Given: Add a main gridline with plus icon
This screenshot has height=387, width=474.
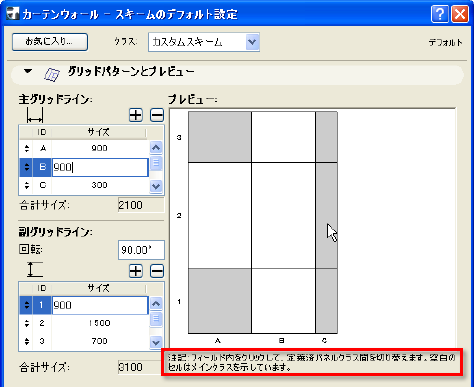Looking at the screenshot, I should click(136, 115).
